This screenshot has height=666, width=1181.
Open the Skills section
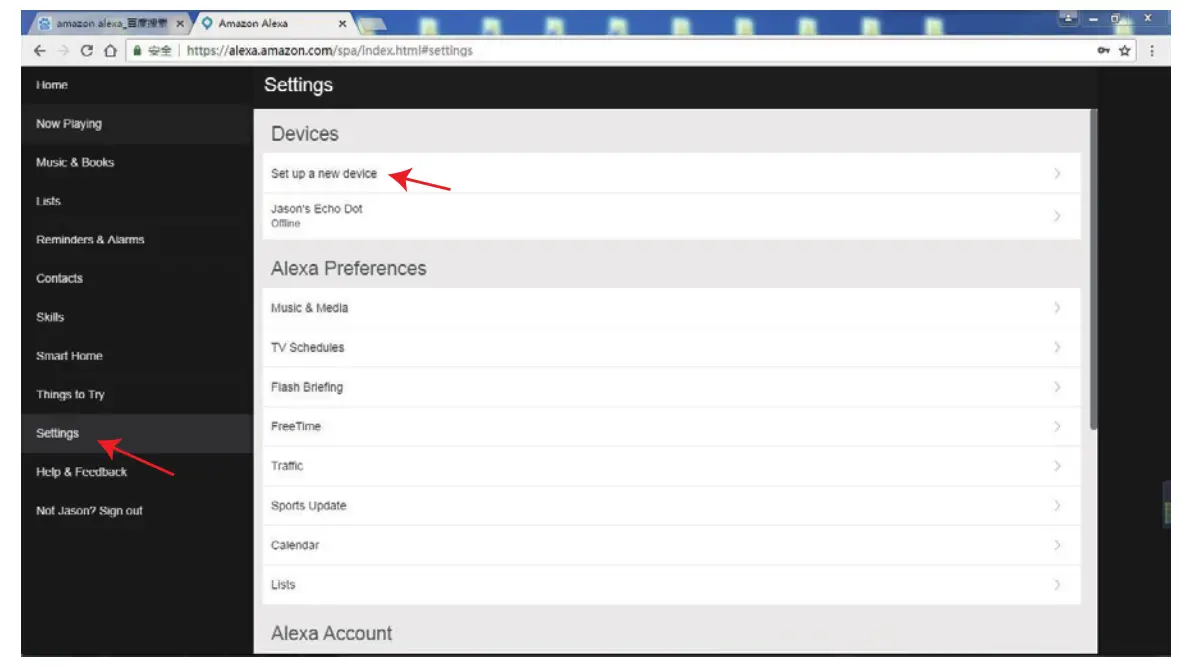tap(50, 317)
